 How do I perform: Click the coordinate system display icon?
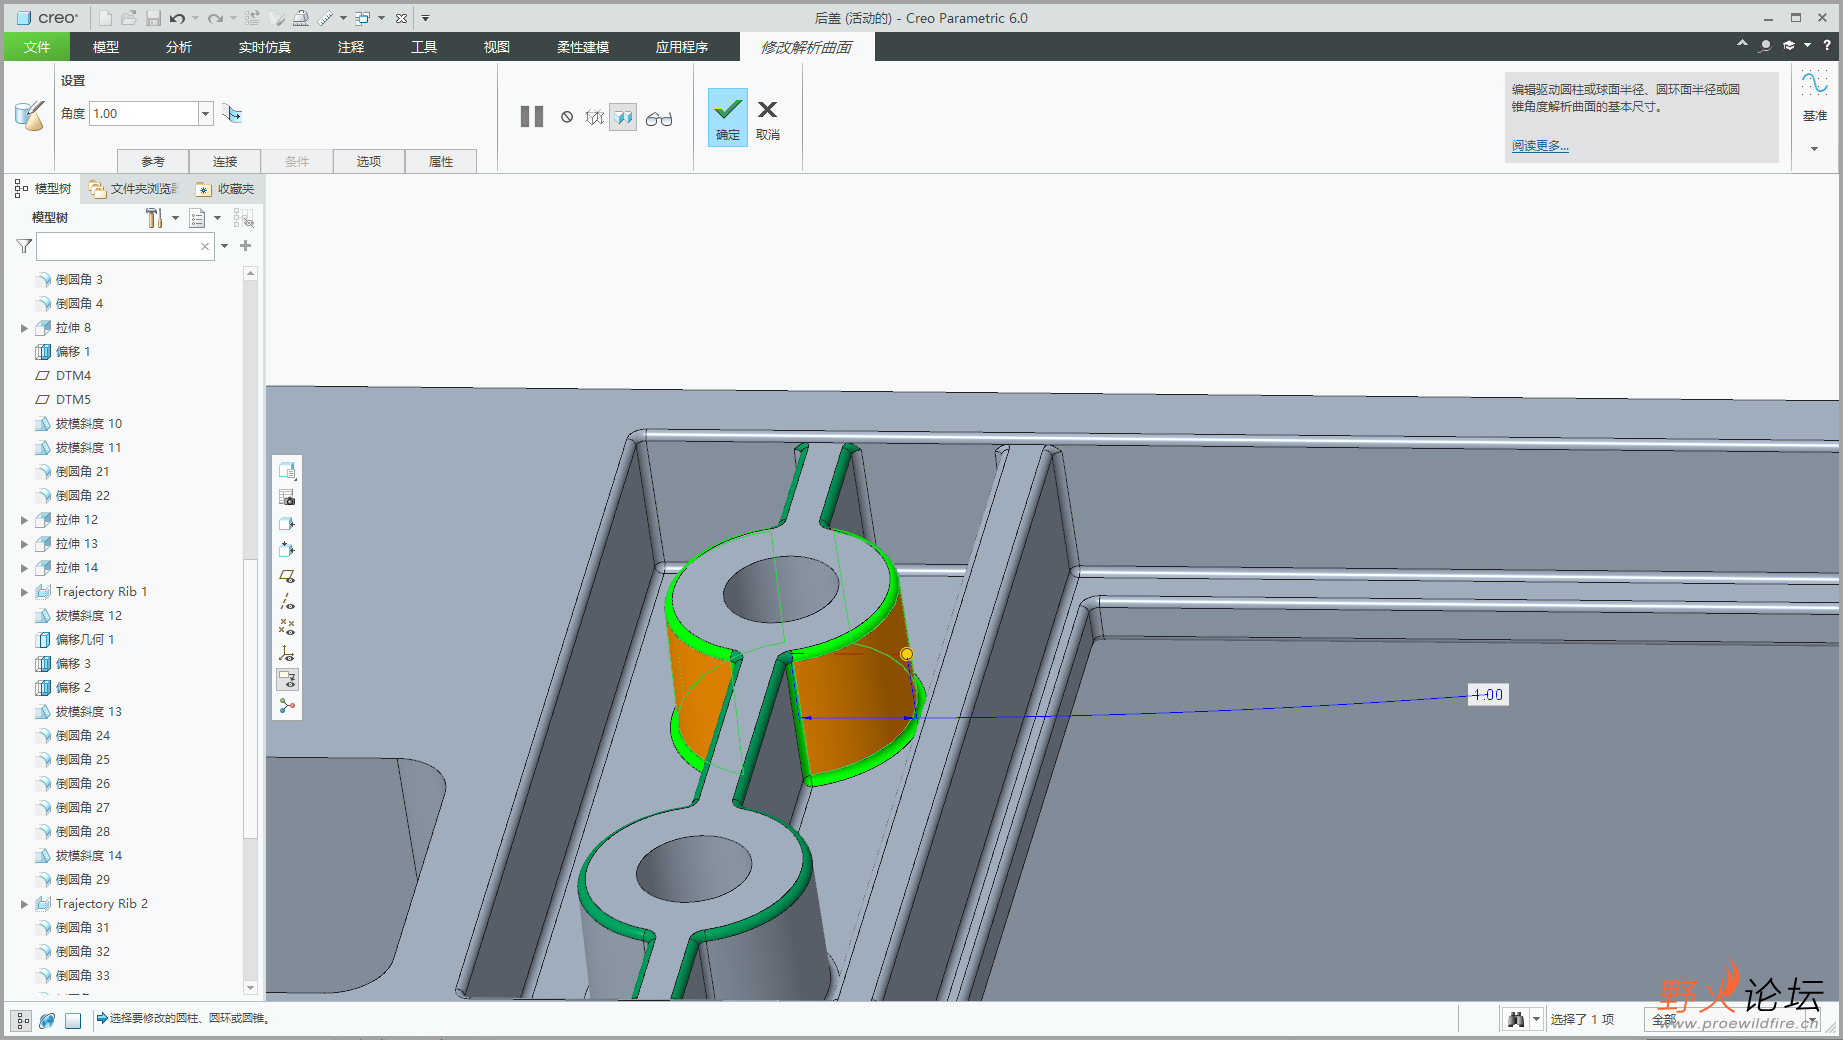[x=287, y=654]
